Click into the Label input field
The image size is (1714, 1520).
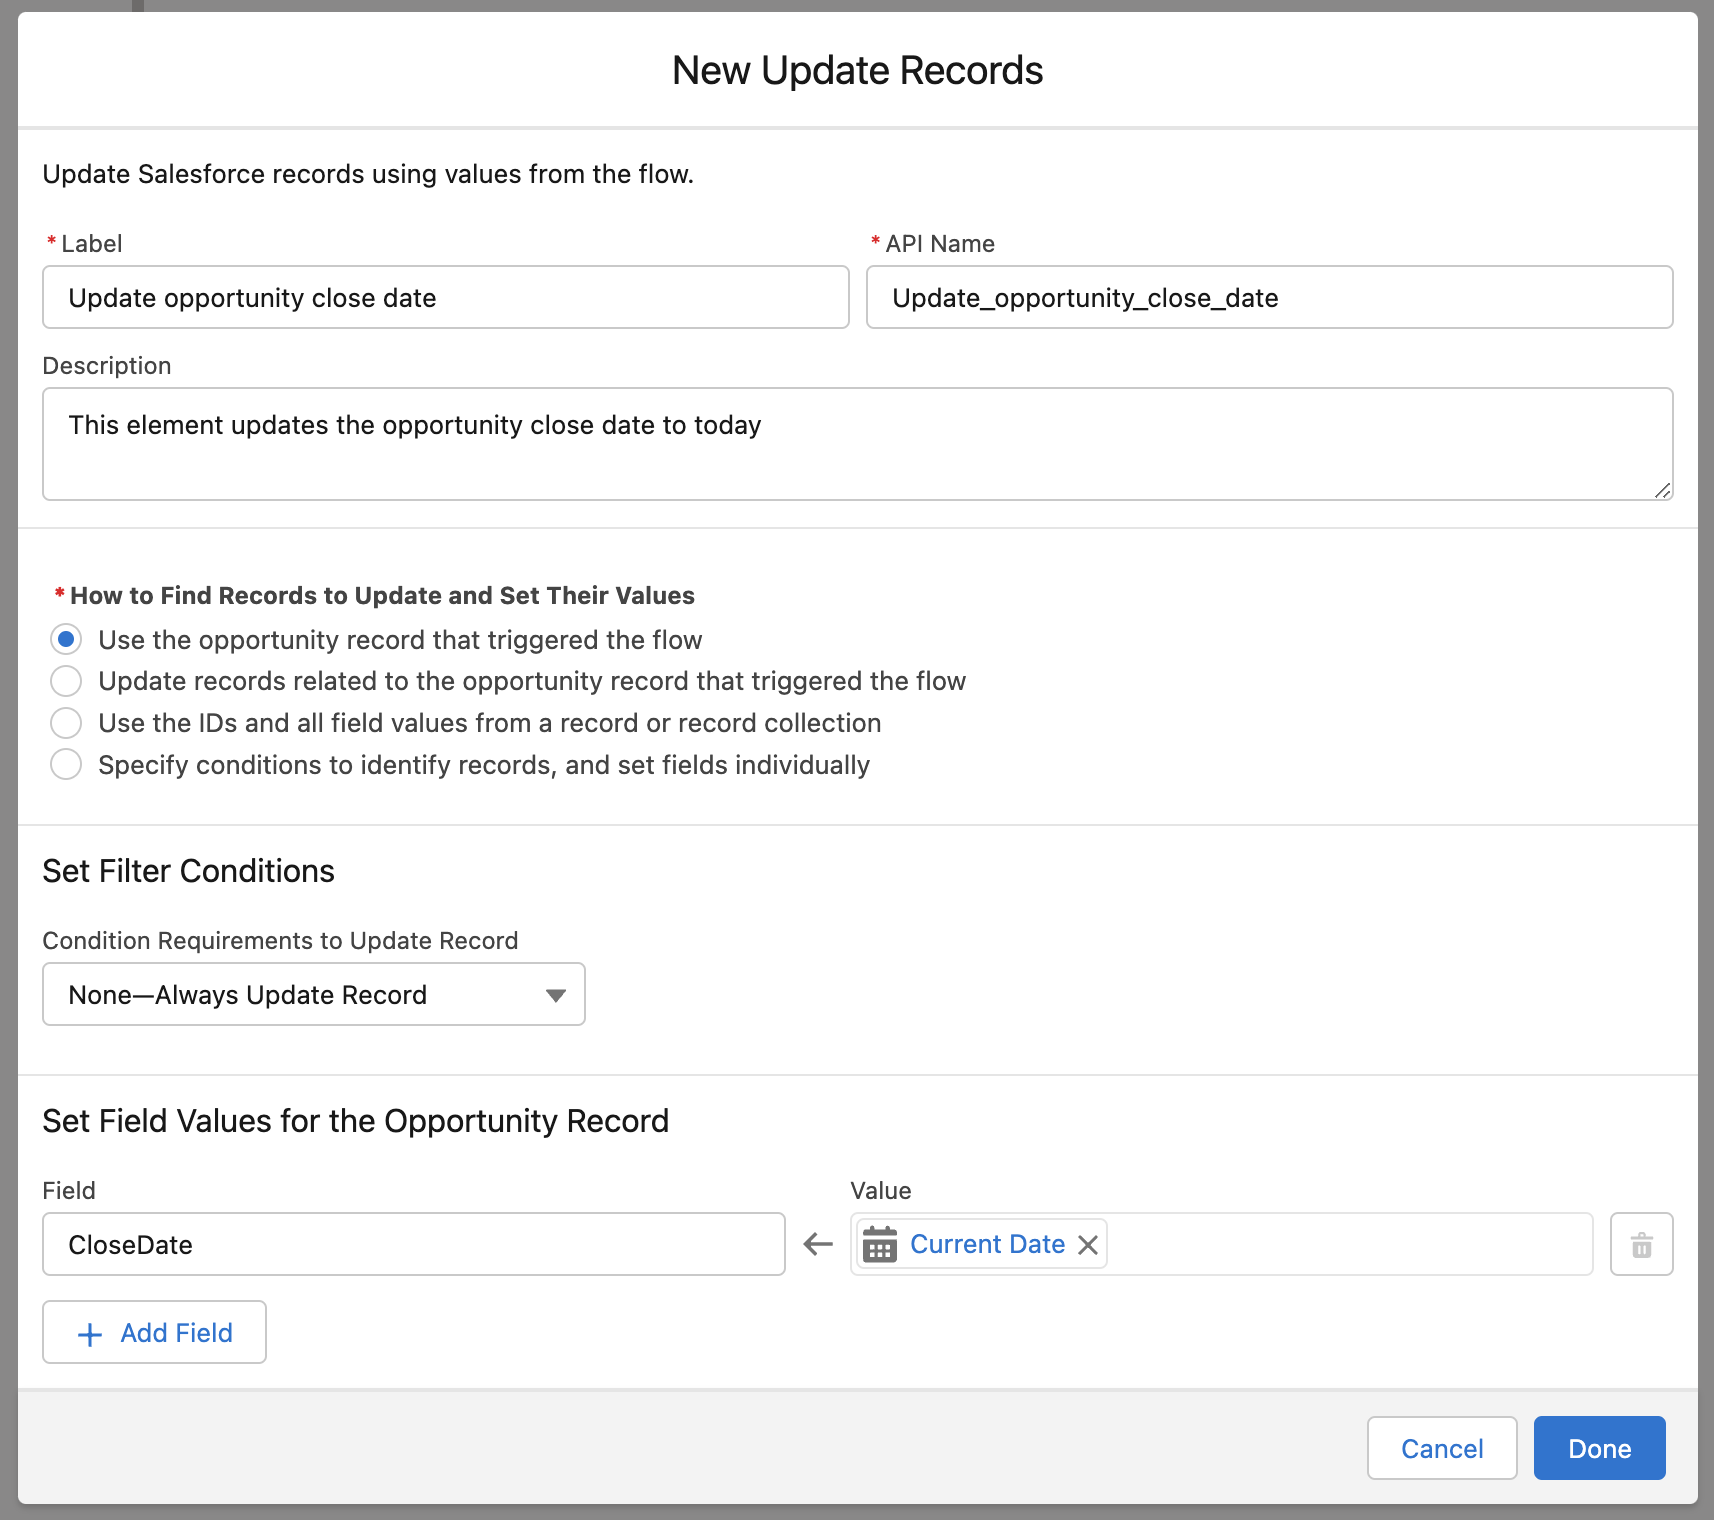point(446,297)
